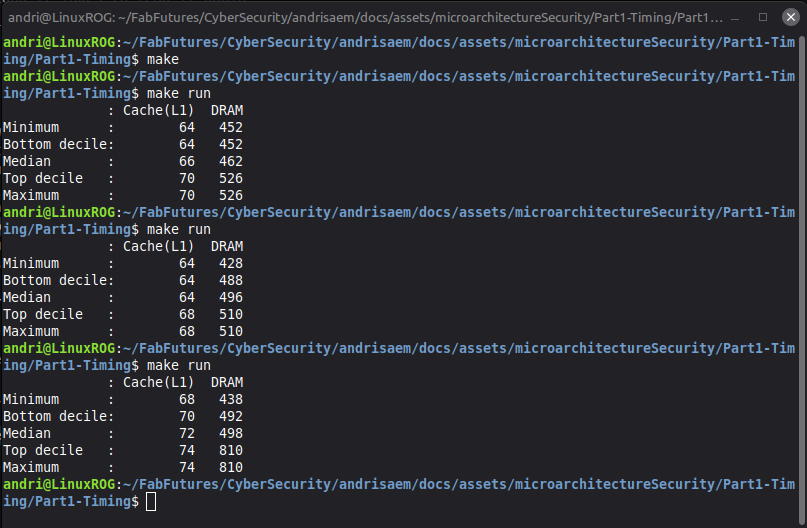Click the terminal cursor block at last prompt
This screenshot has width=807, height=528.
coord(151,502)
